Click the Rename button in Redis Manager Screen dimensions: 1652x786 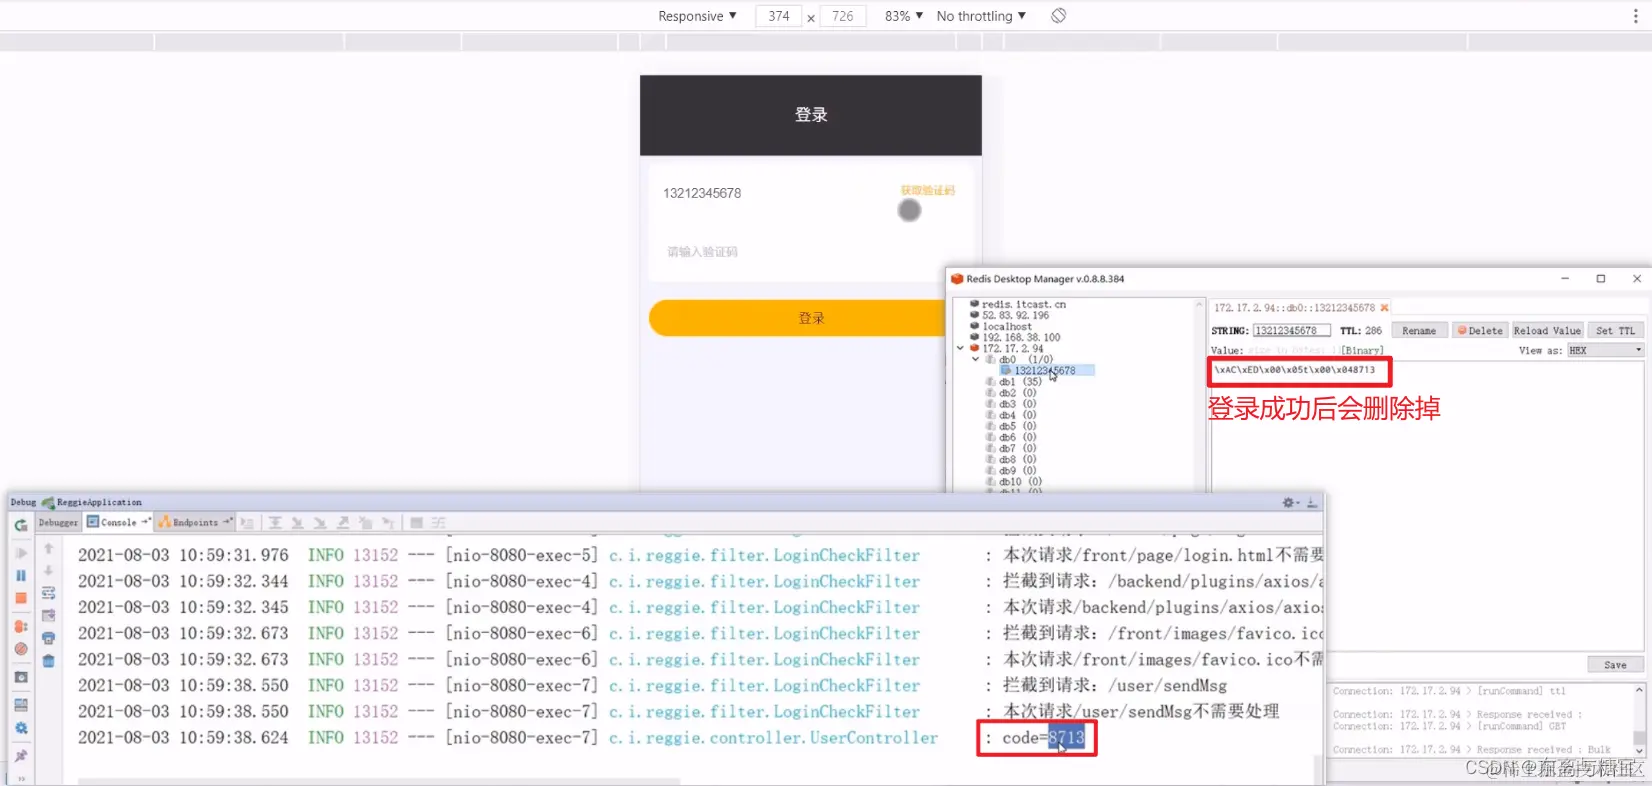1419,331
